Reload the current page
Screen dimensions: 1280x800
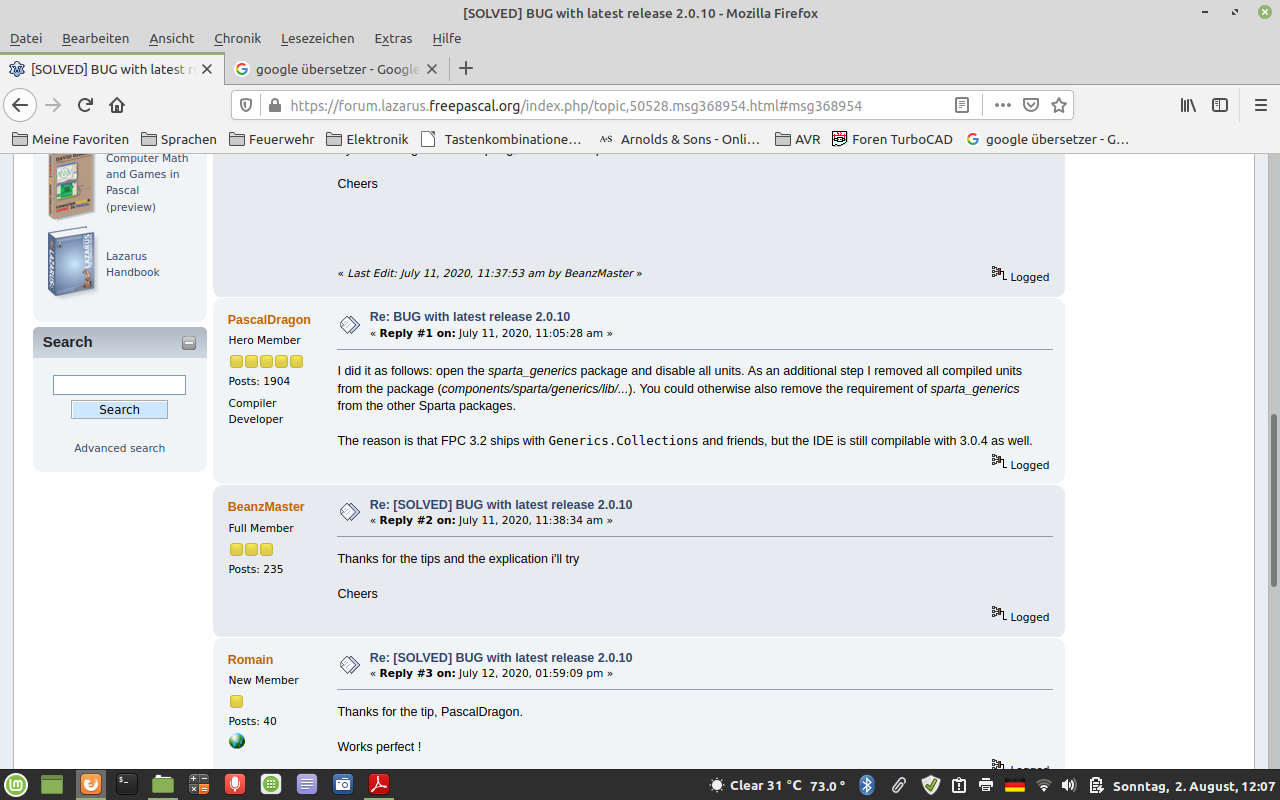[85, 105]
